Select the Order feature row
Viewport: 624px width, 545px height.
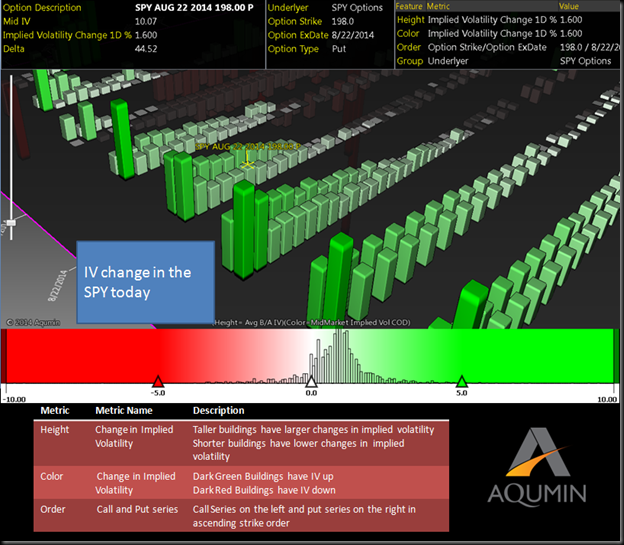click(507, 47)
